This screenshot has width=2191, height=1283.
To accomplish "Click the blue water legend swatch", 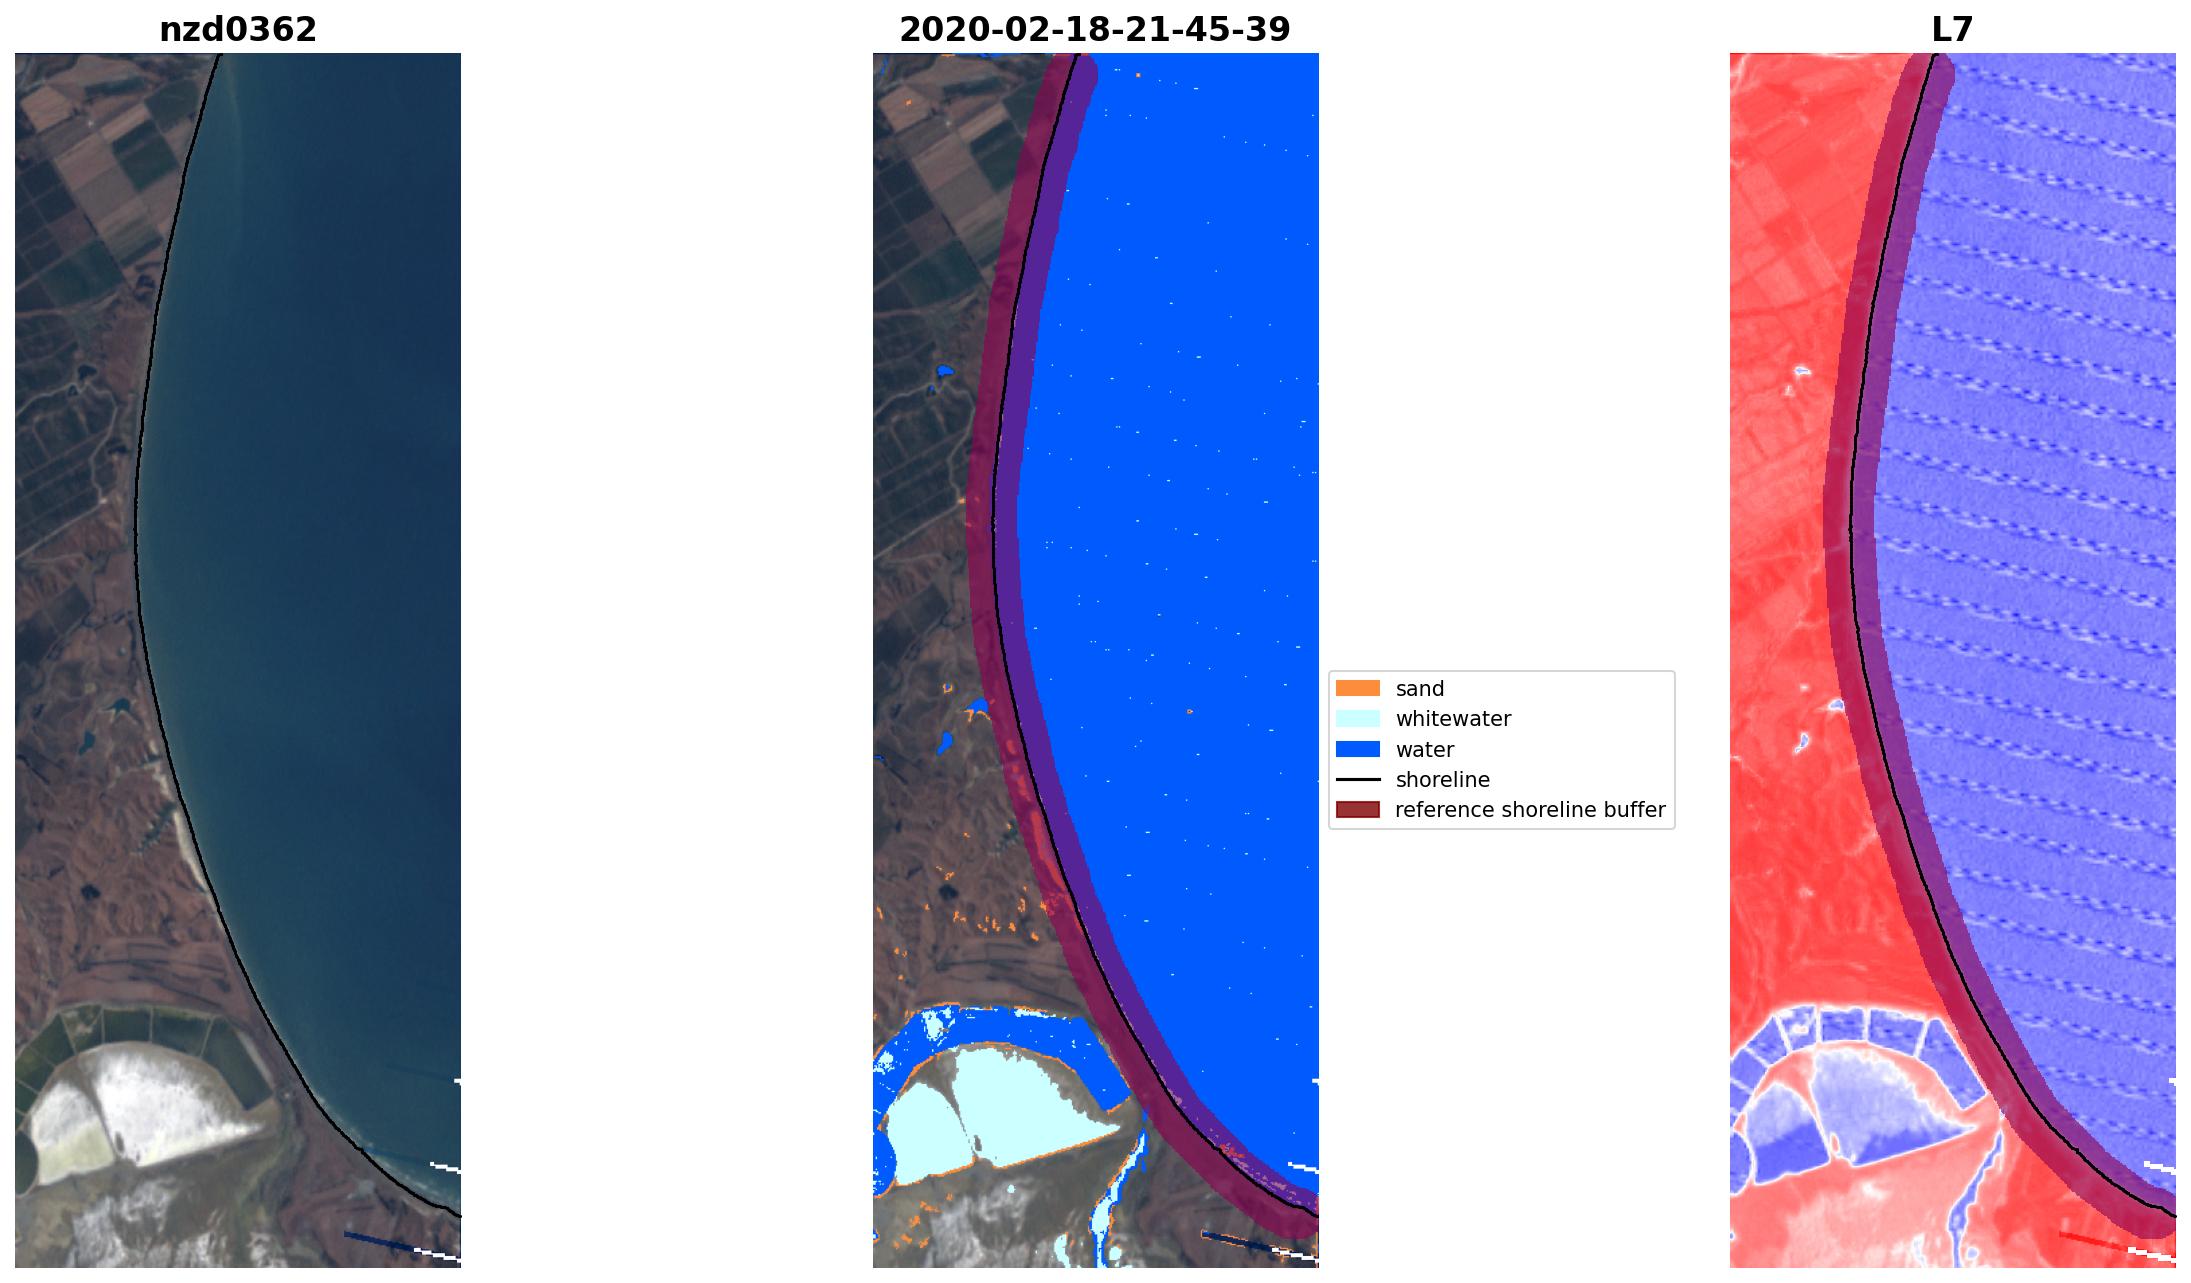I will [1357, 749].
